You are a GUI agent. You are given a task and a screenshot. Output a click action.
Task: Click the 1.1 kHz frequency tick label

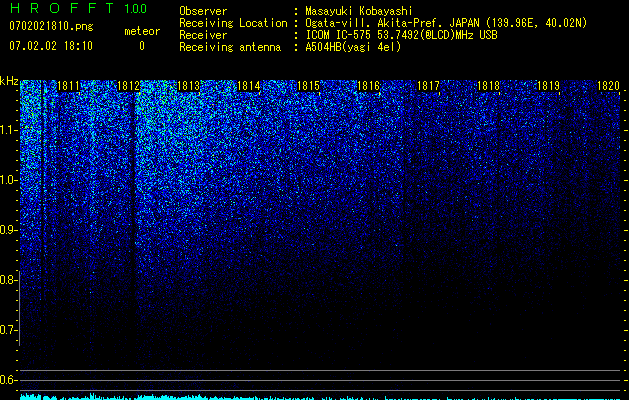(8, 130)
